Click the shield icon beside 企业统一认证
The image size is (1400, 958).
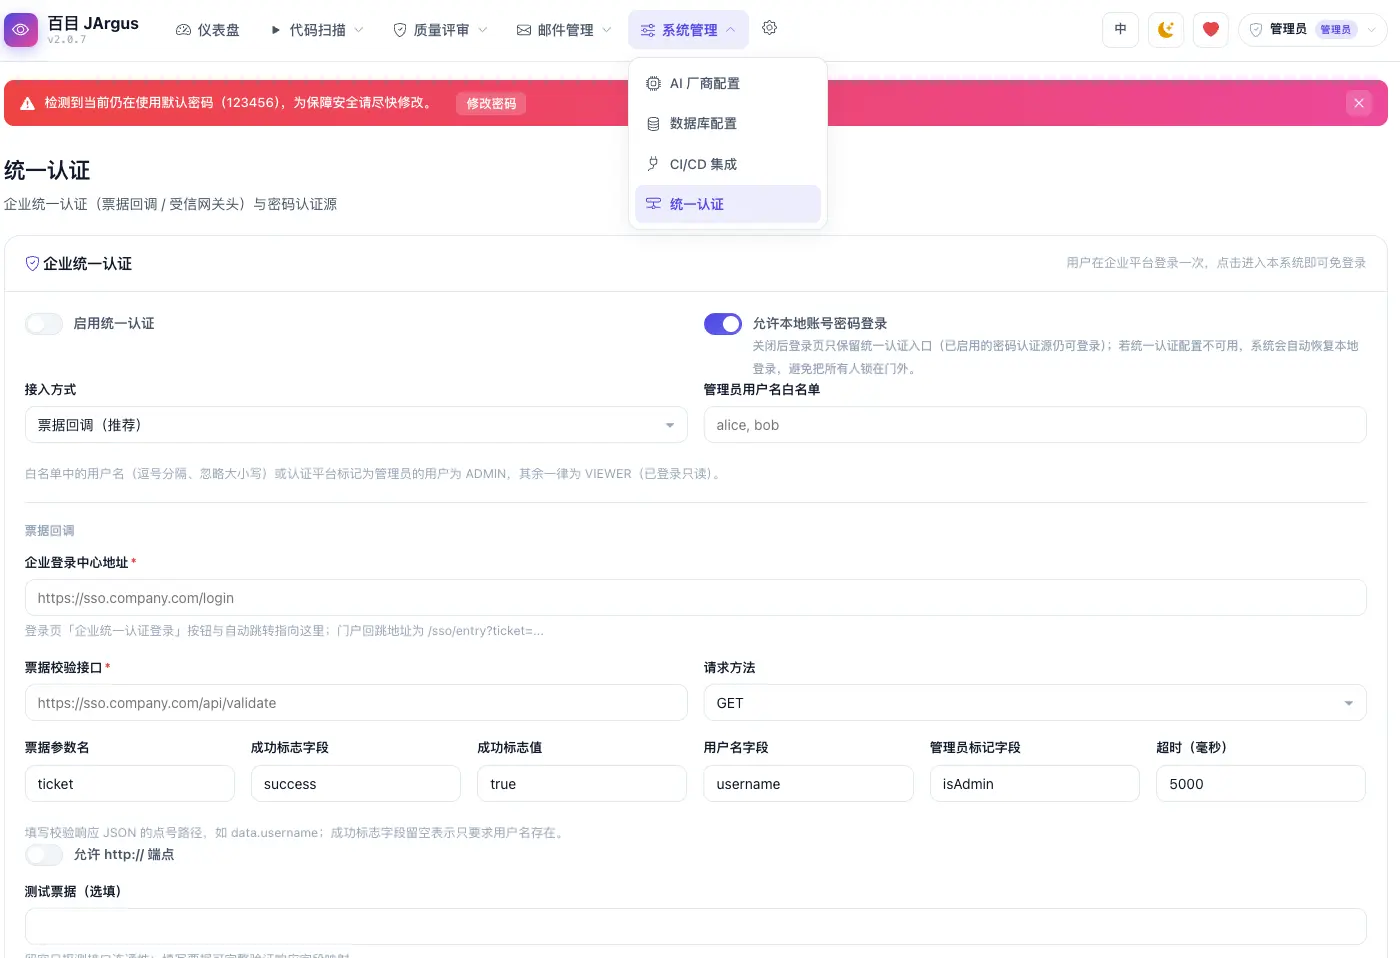click(32, 263)
